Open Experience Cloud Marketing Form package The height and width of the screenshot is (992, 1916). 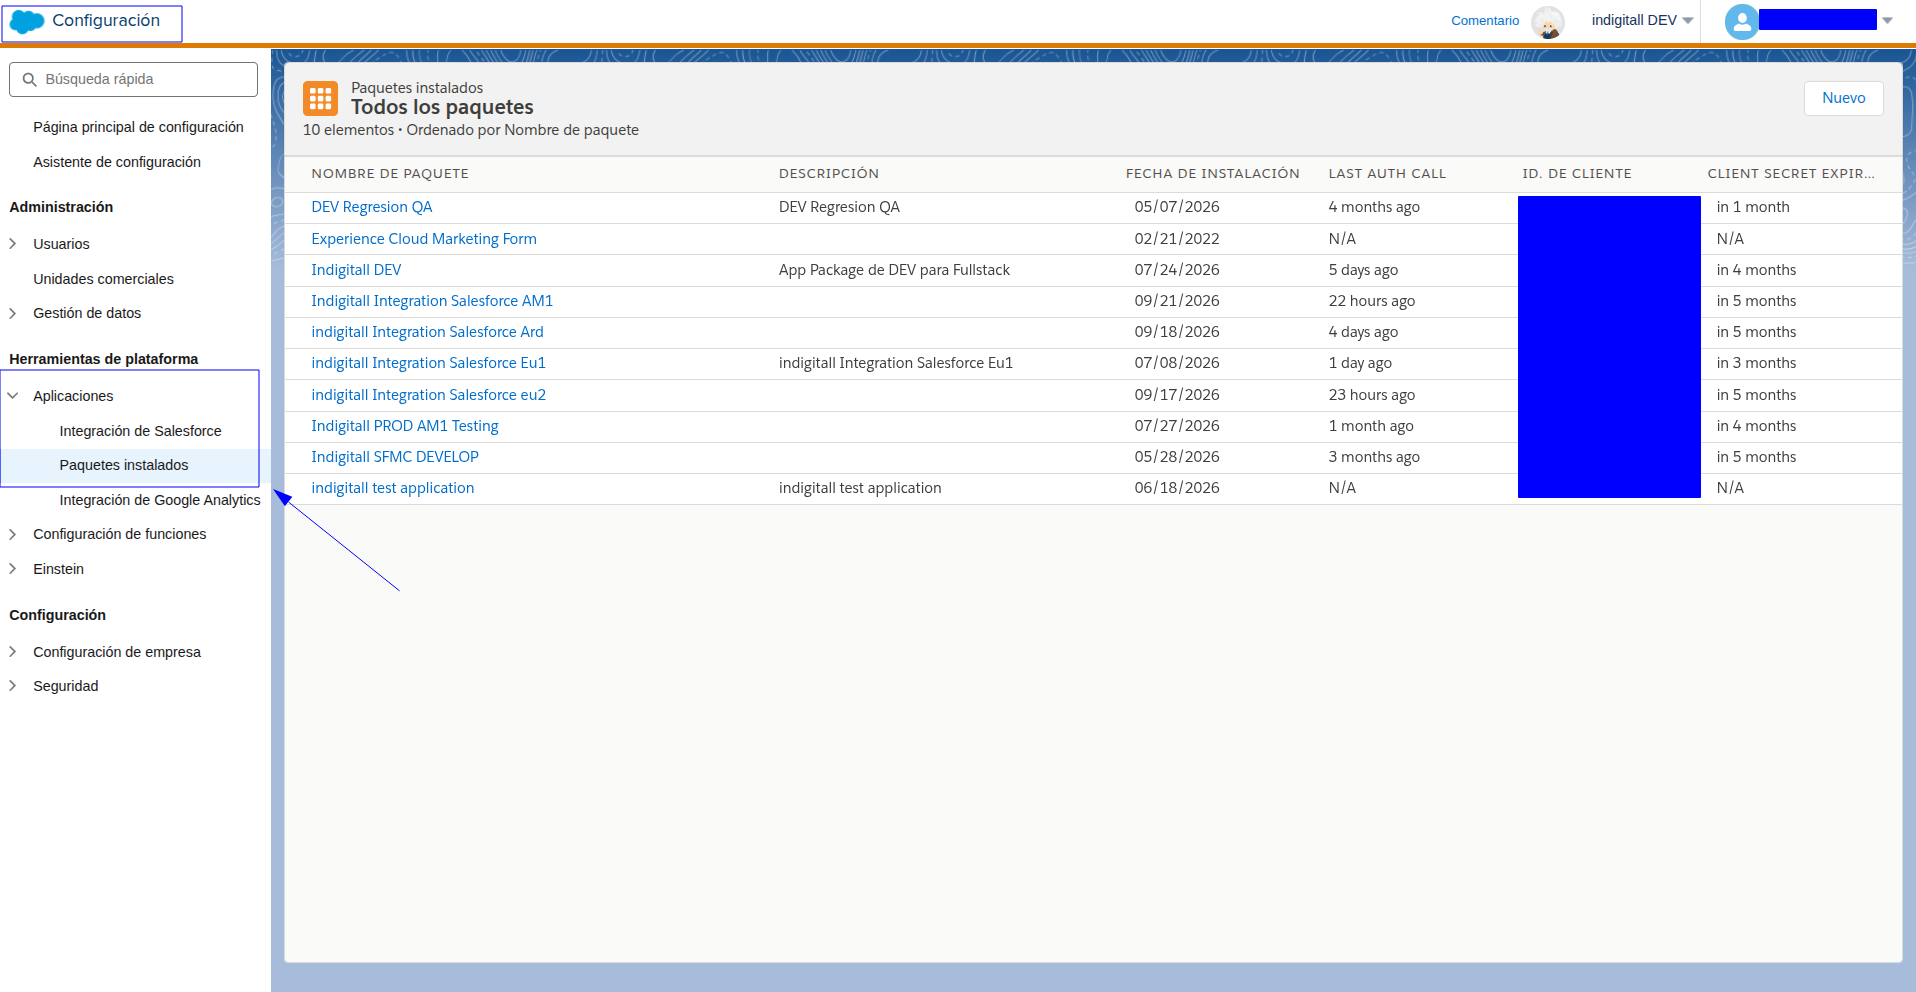(x=424, y=239)
